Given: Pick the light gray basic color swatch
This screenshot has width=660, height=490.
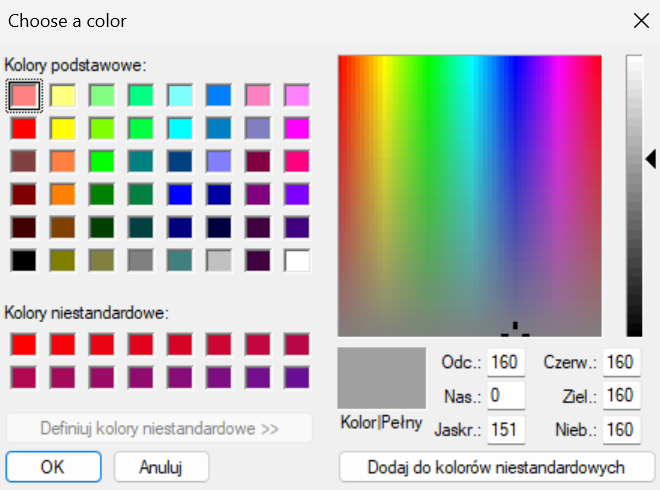Looking at the screenshot, I should [x=220, y=261].
